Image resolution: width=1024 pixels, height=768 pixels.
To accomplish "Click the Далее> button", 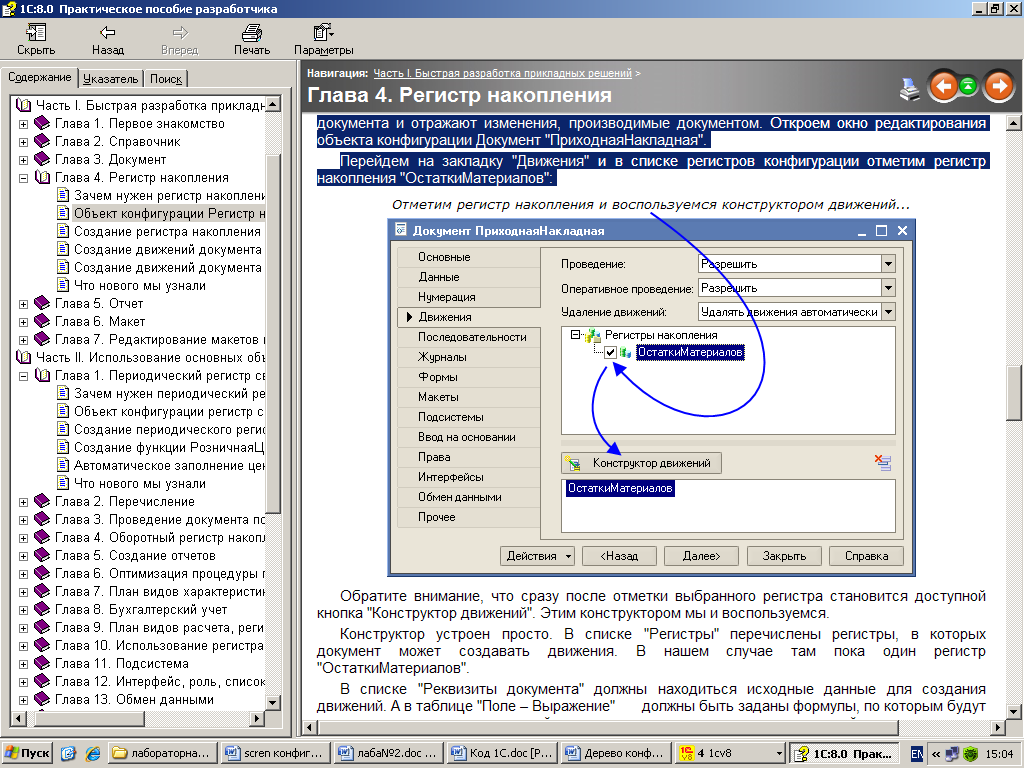I will (701, 556).
